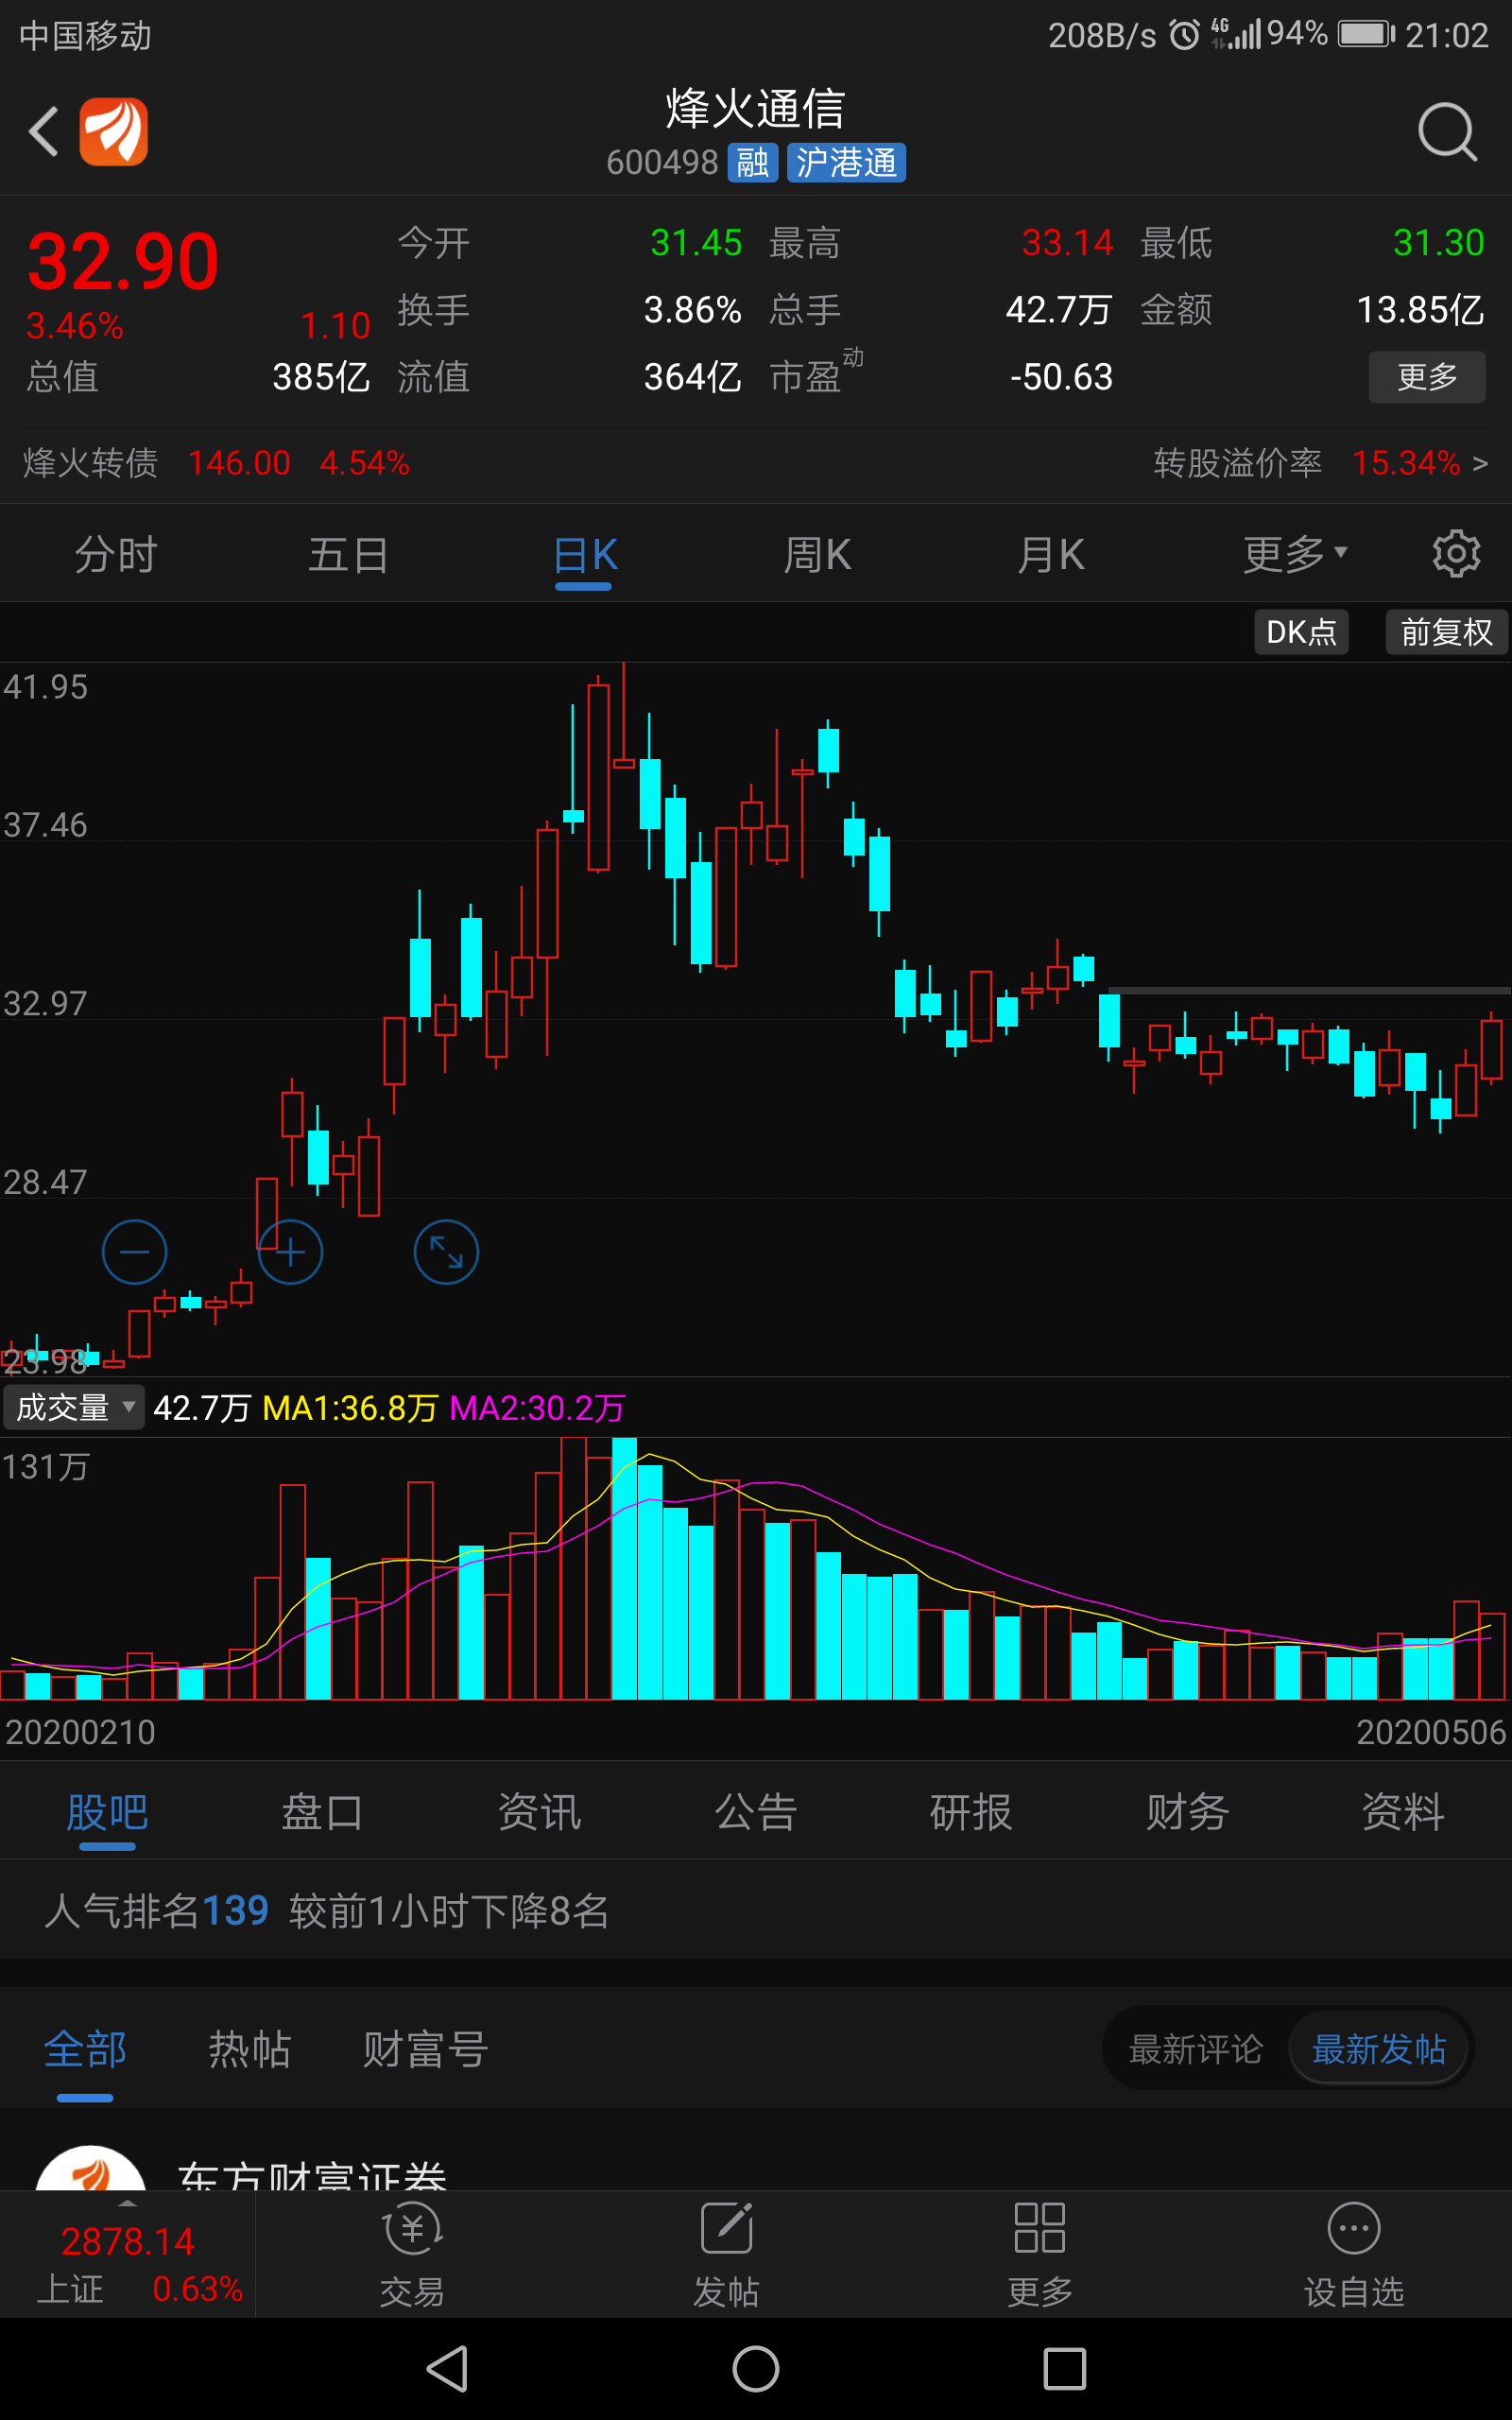Toggle 前复权 adjustment option
This screenshot has height=2420, width=1512.
[1446, 632]
